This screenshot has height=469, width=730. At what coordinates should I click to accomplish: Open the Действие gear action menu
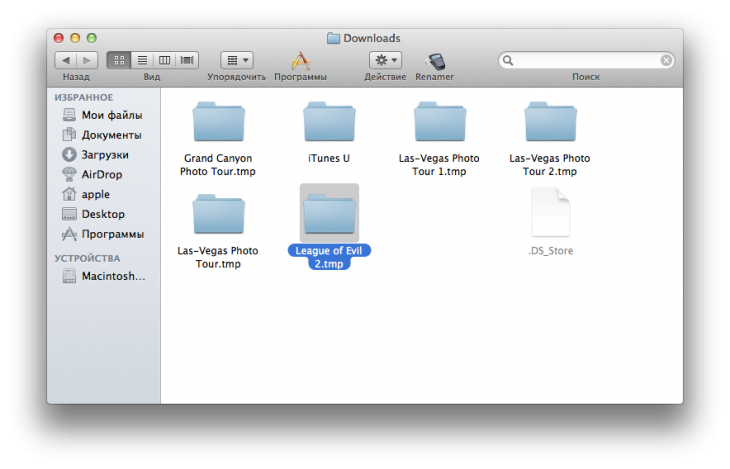pyautogui.click(x=385, y=60)
